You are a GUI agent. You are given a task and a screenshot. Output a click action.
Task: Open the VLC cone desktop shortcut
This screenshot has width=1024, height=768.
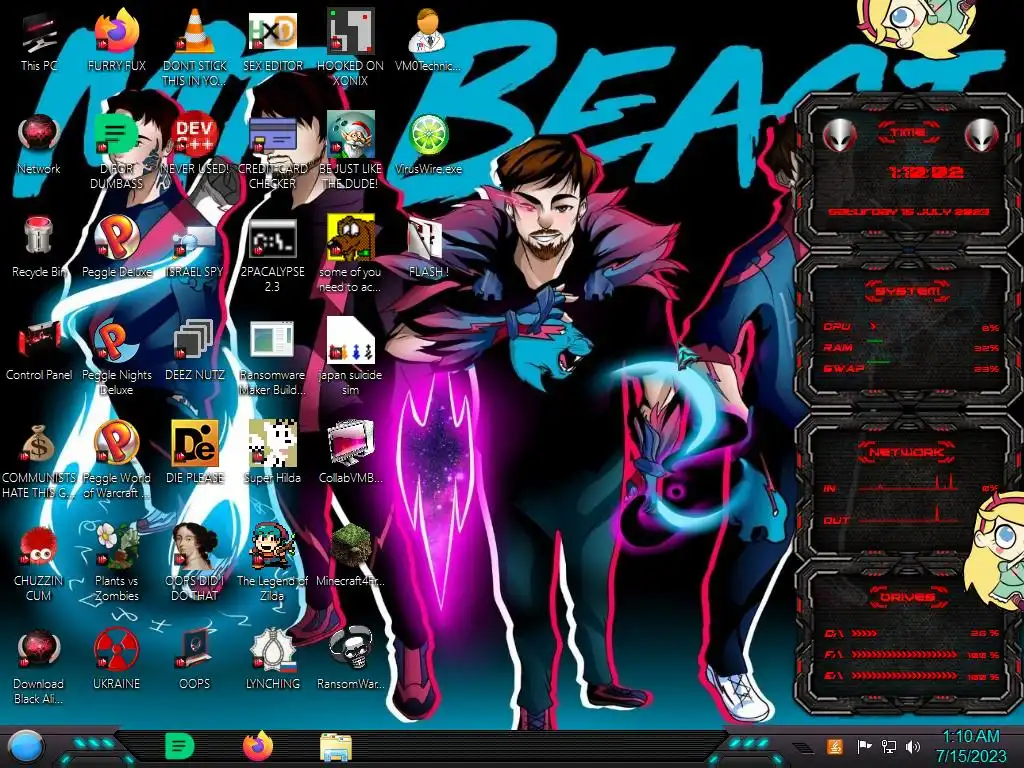tap(195, 46)
